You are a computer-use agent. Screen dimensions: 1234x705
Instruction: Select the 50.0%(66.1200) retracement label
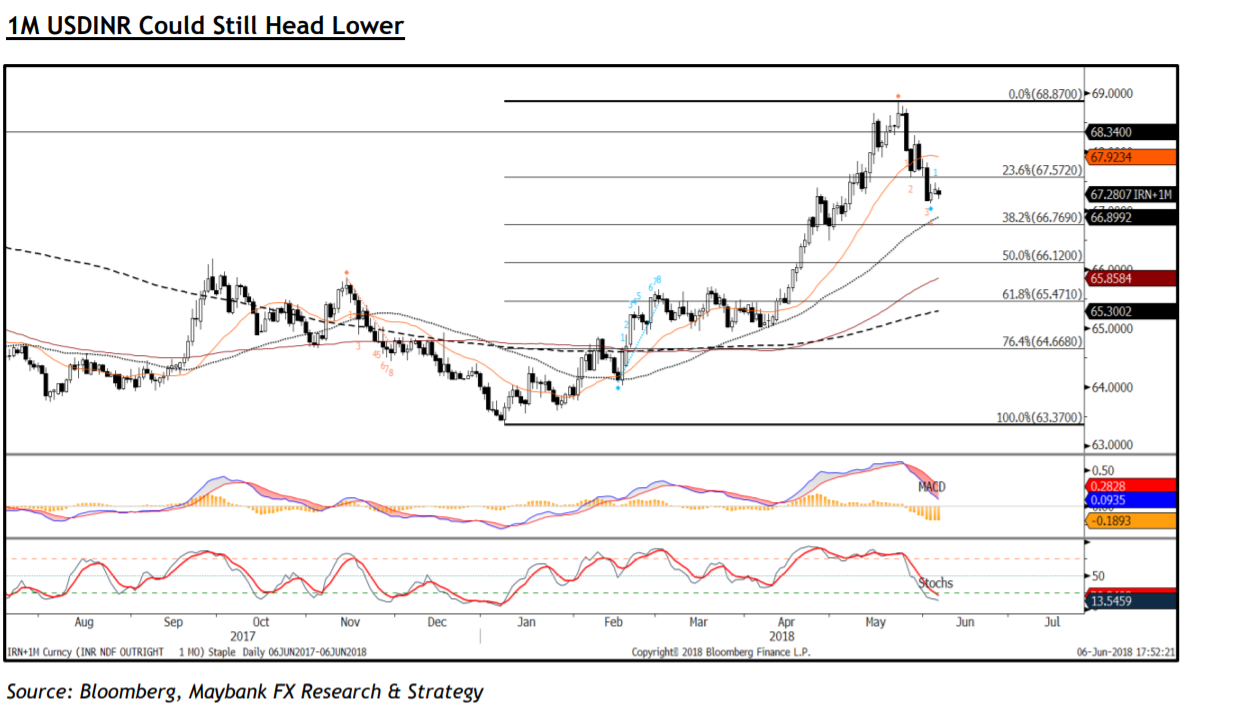tap(1041, 256)
